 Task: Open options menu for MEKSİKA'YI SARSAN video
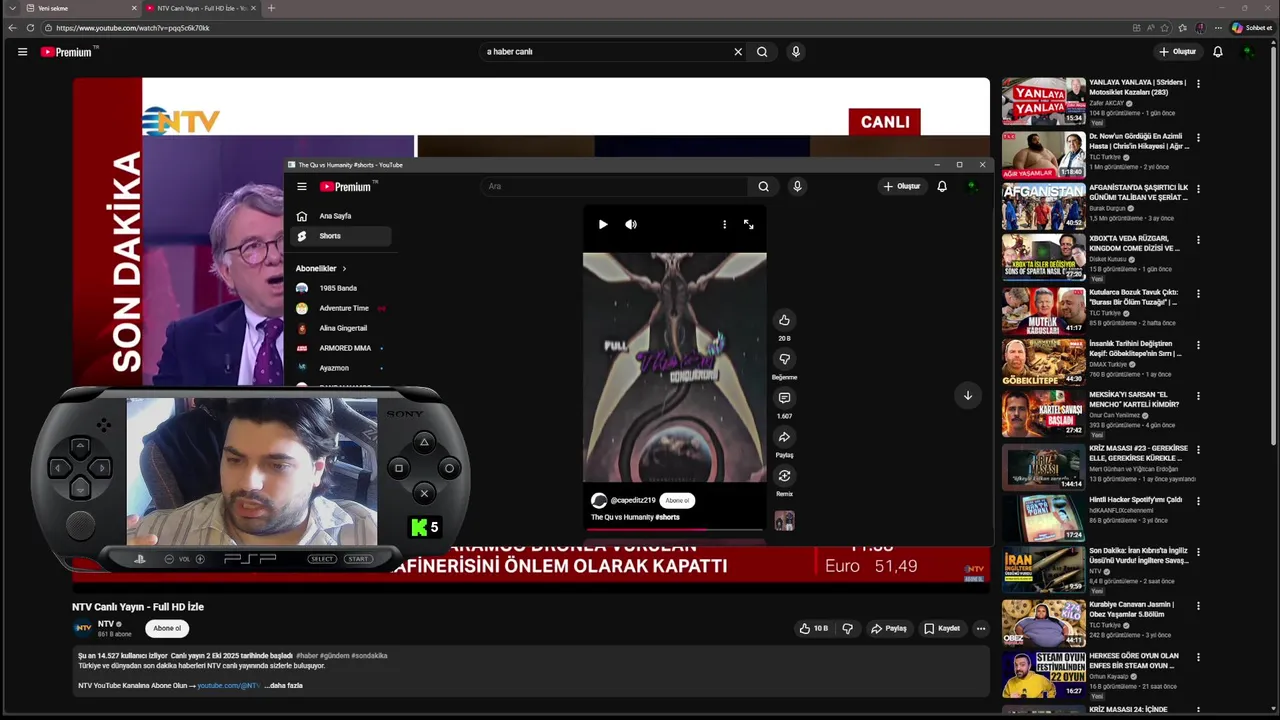1198,397
